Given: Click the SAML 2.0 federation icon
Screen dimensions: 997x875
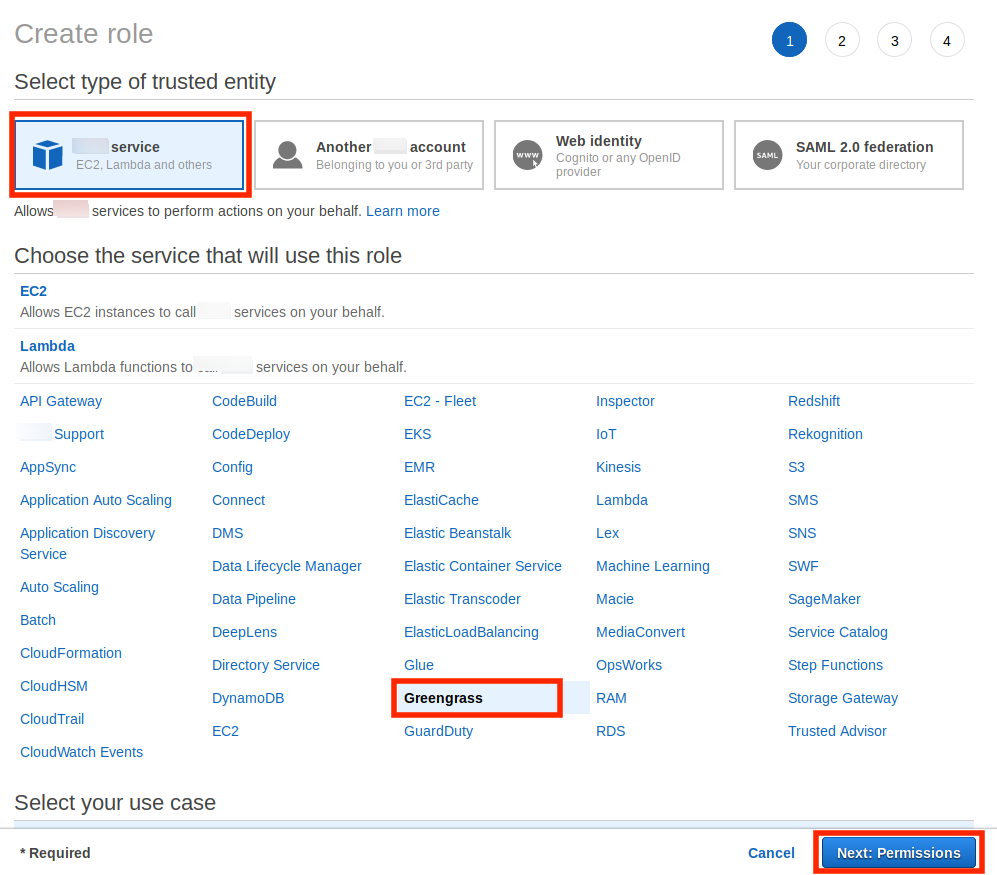Looking at the screenshot, I should [767, 155].
